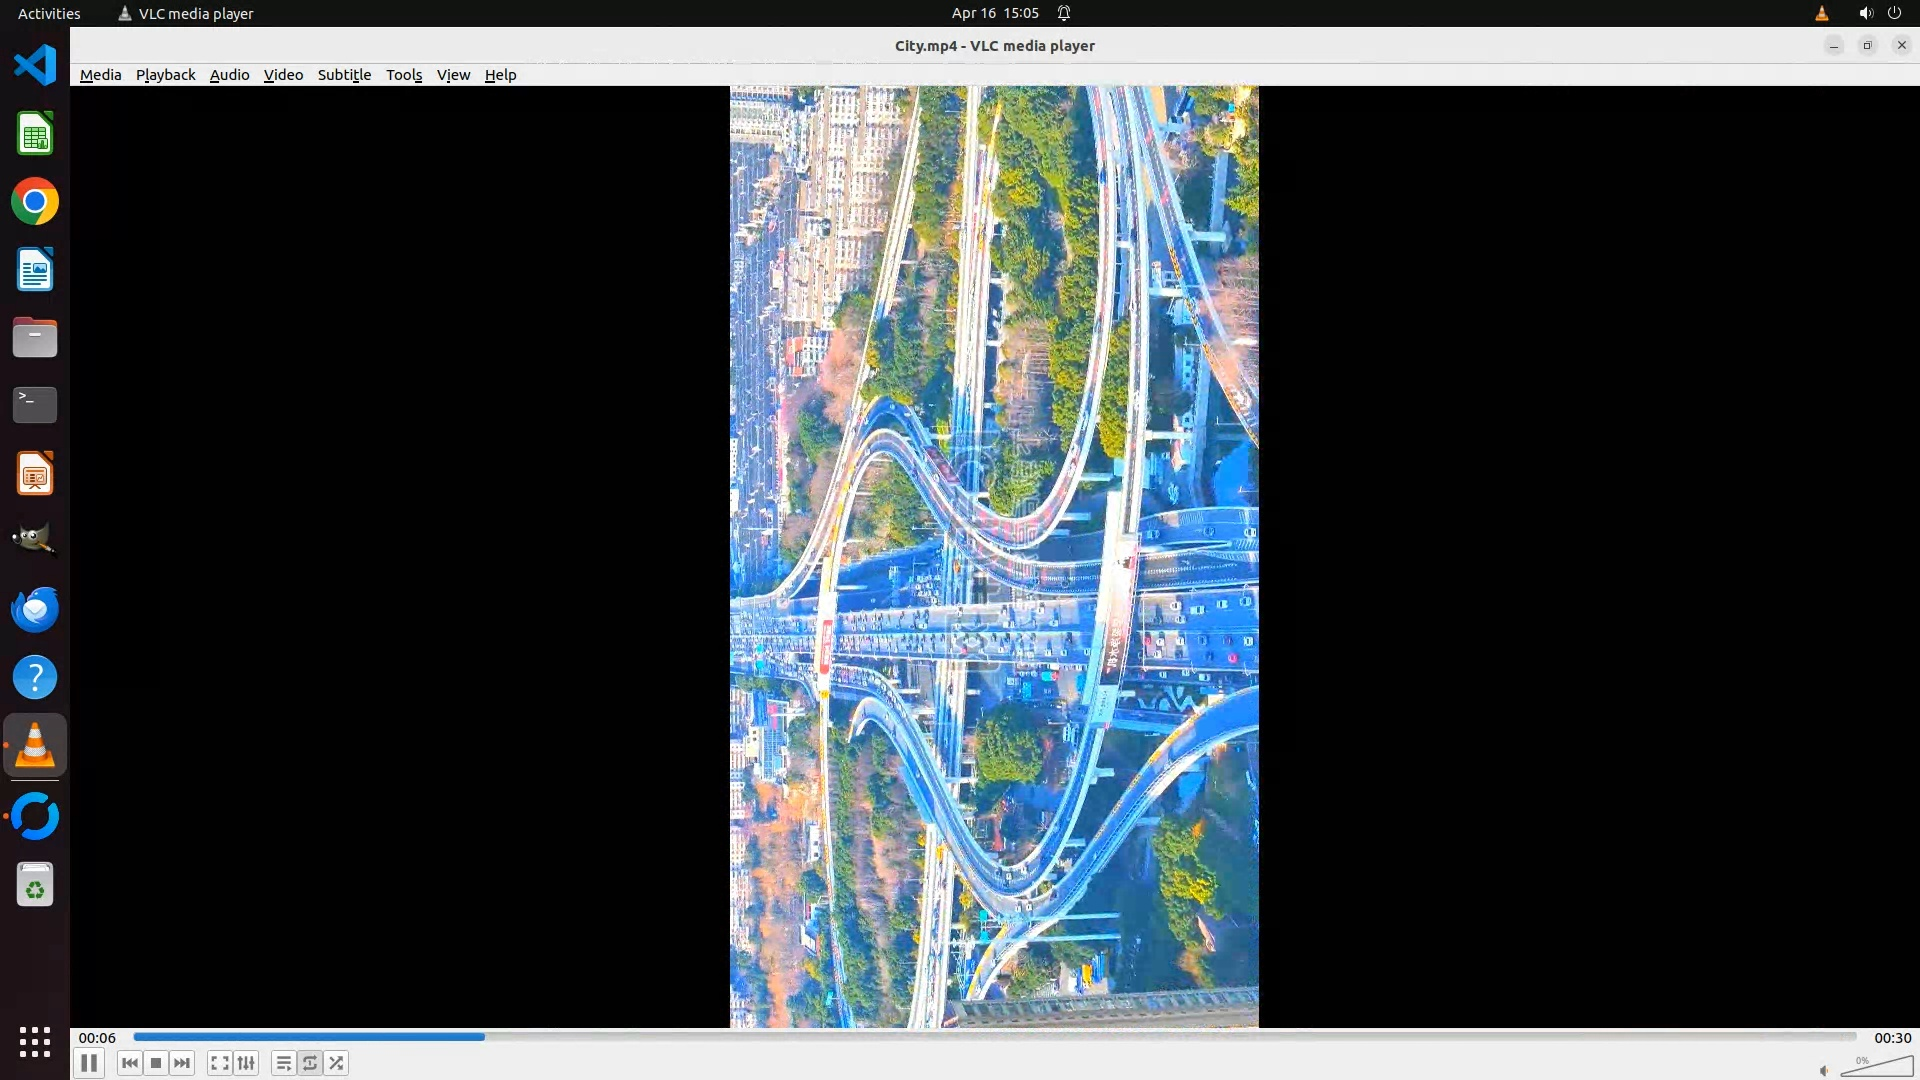Image resolution: width=1920 pixels, height=1080 pixels.
Task: Show extended settings equalizer icon
Action: click(246, 1063)
